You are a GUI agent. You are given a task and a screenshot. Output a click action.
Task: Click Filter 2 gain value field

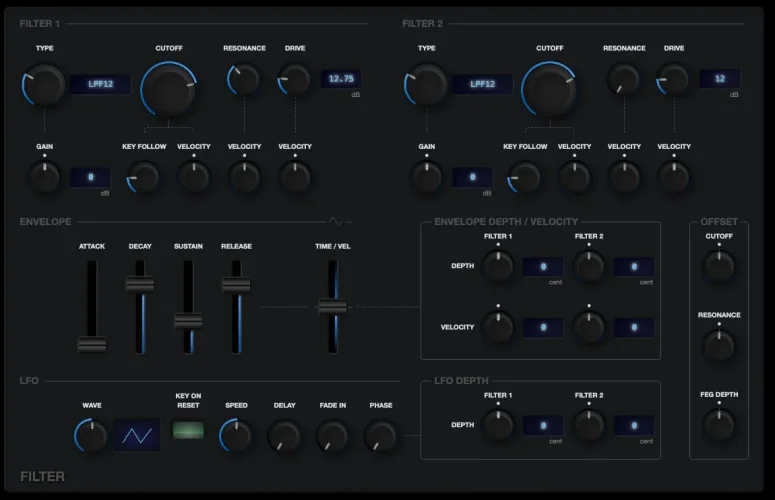tap(472, 177)
